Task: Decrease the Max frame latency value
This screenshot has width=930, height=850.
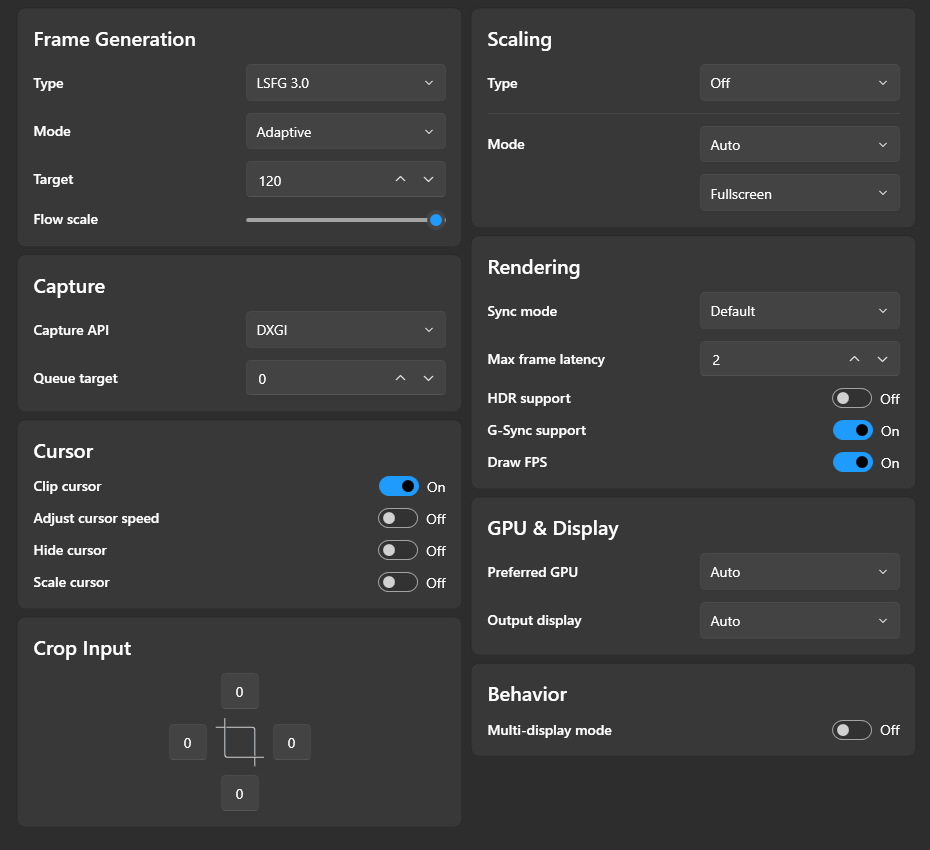Action: click(882, 359)
